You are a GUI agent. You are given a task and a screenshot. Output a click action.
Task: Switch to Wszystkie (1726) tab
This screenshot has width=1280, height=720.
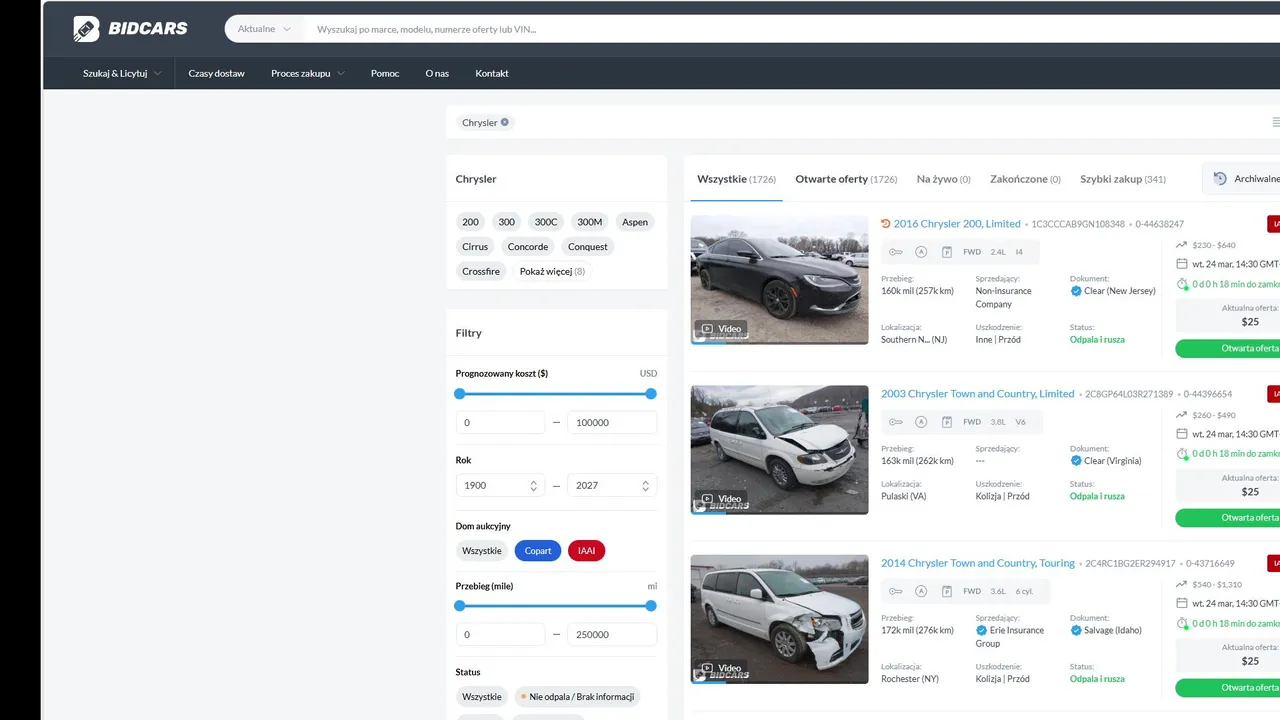pos(737,179)
